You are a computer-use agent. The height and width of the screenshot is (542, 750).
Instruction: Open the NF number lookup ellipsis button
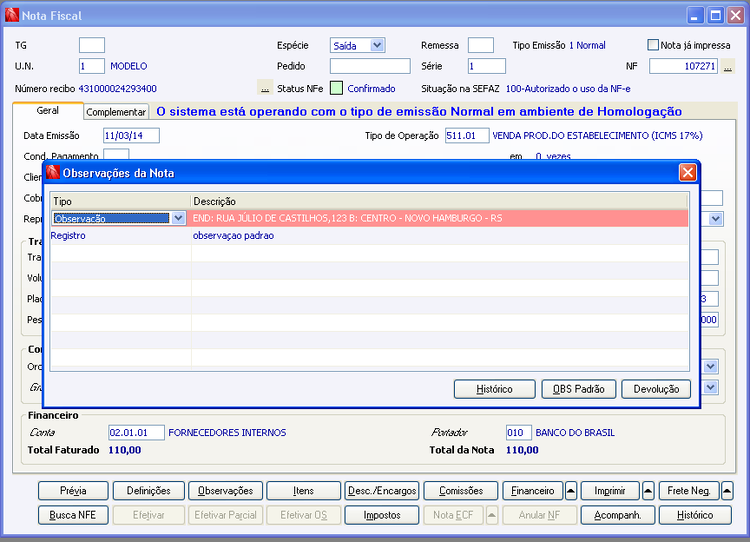click(728, 66)
